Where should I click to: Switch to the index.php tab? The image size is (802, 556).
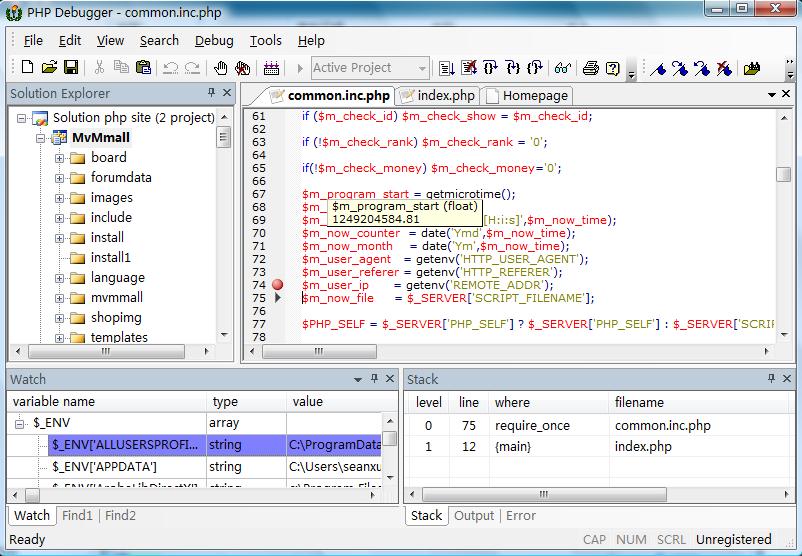[x=438, y=96]
